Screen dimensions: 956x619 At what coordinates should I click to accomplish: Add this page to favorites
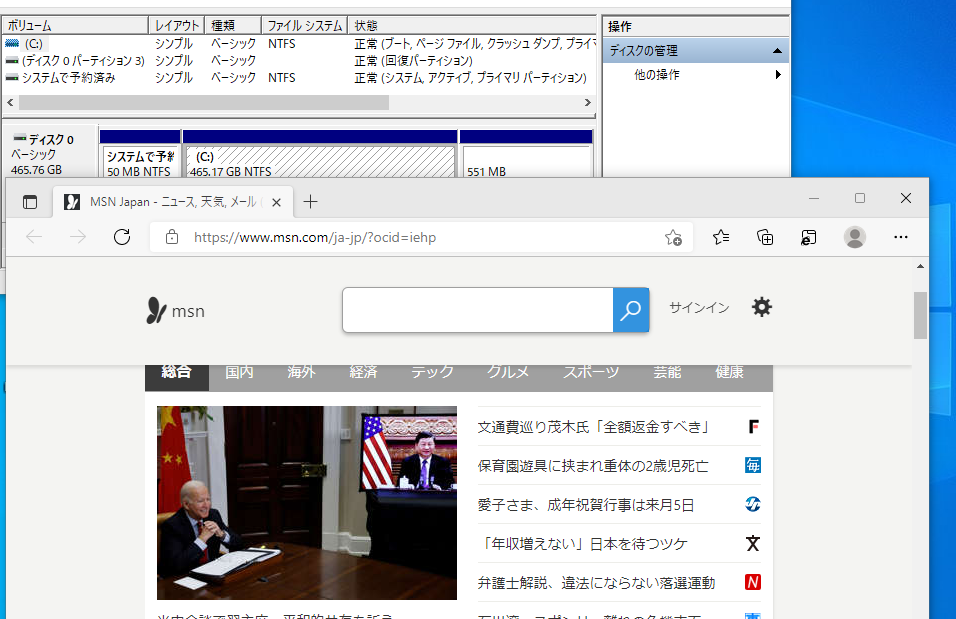[673, 237]
